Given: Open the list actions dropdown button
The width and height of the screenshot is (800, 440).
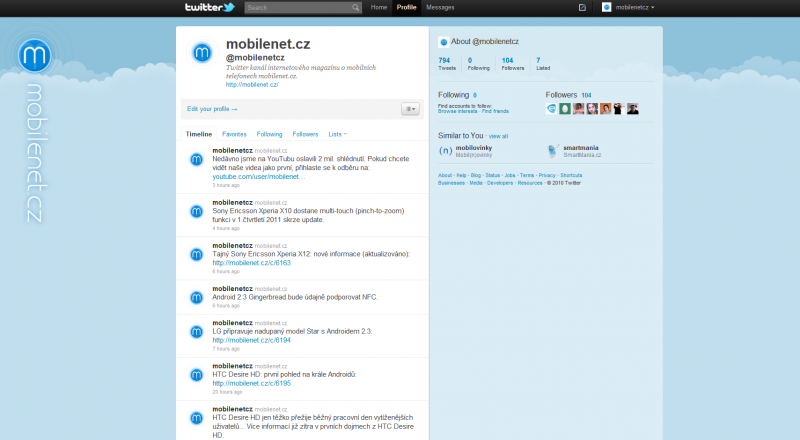Looking at the screenshot, I should click(x=410, y=108).
